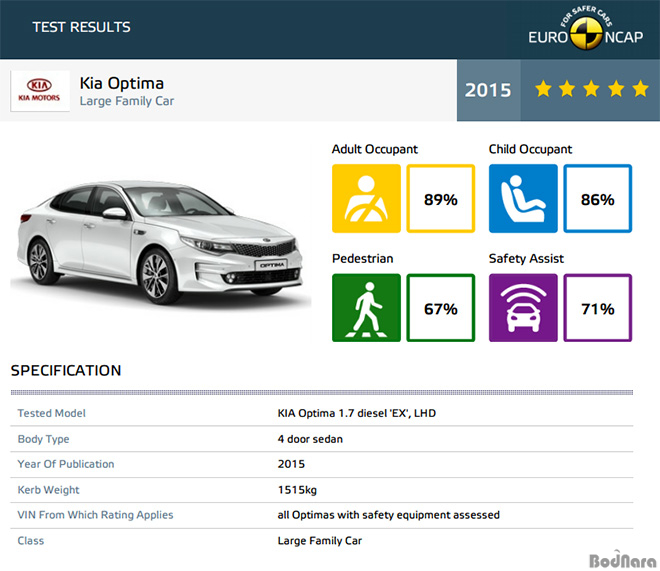Select the yellow Adult Occupant icon
Viewport: 660px width, 571px height.
tap(366, 198)
